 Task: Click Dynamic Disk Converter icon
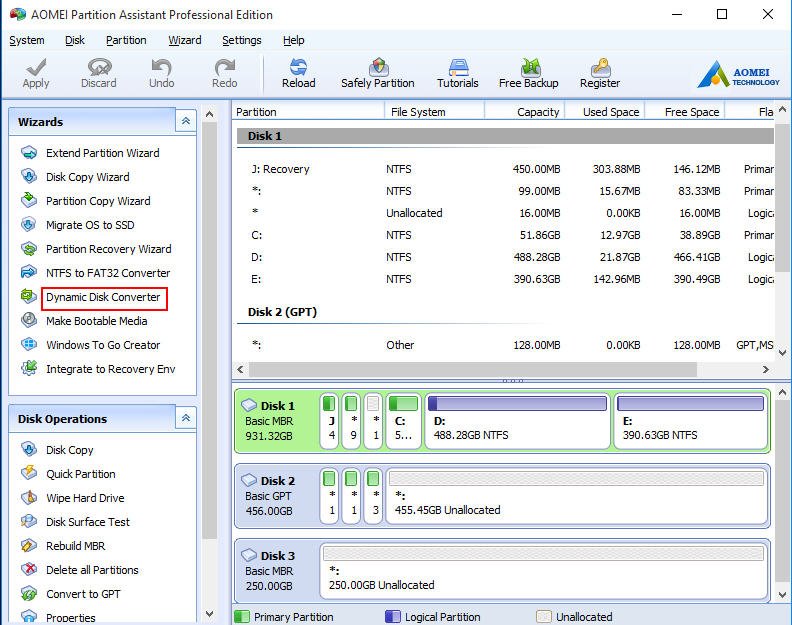pyautogui.click(x=29, y=296)
